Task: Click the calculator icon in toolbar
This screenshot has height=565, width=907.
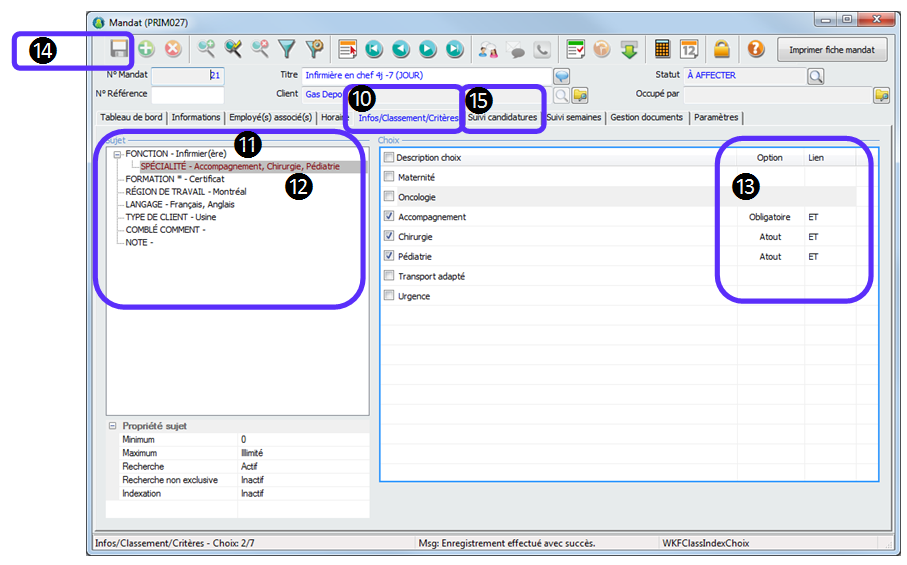Action: pyautogui.click(x=662, y=49)
